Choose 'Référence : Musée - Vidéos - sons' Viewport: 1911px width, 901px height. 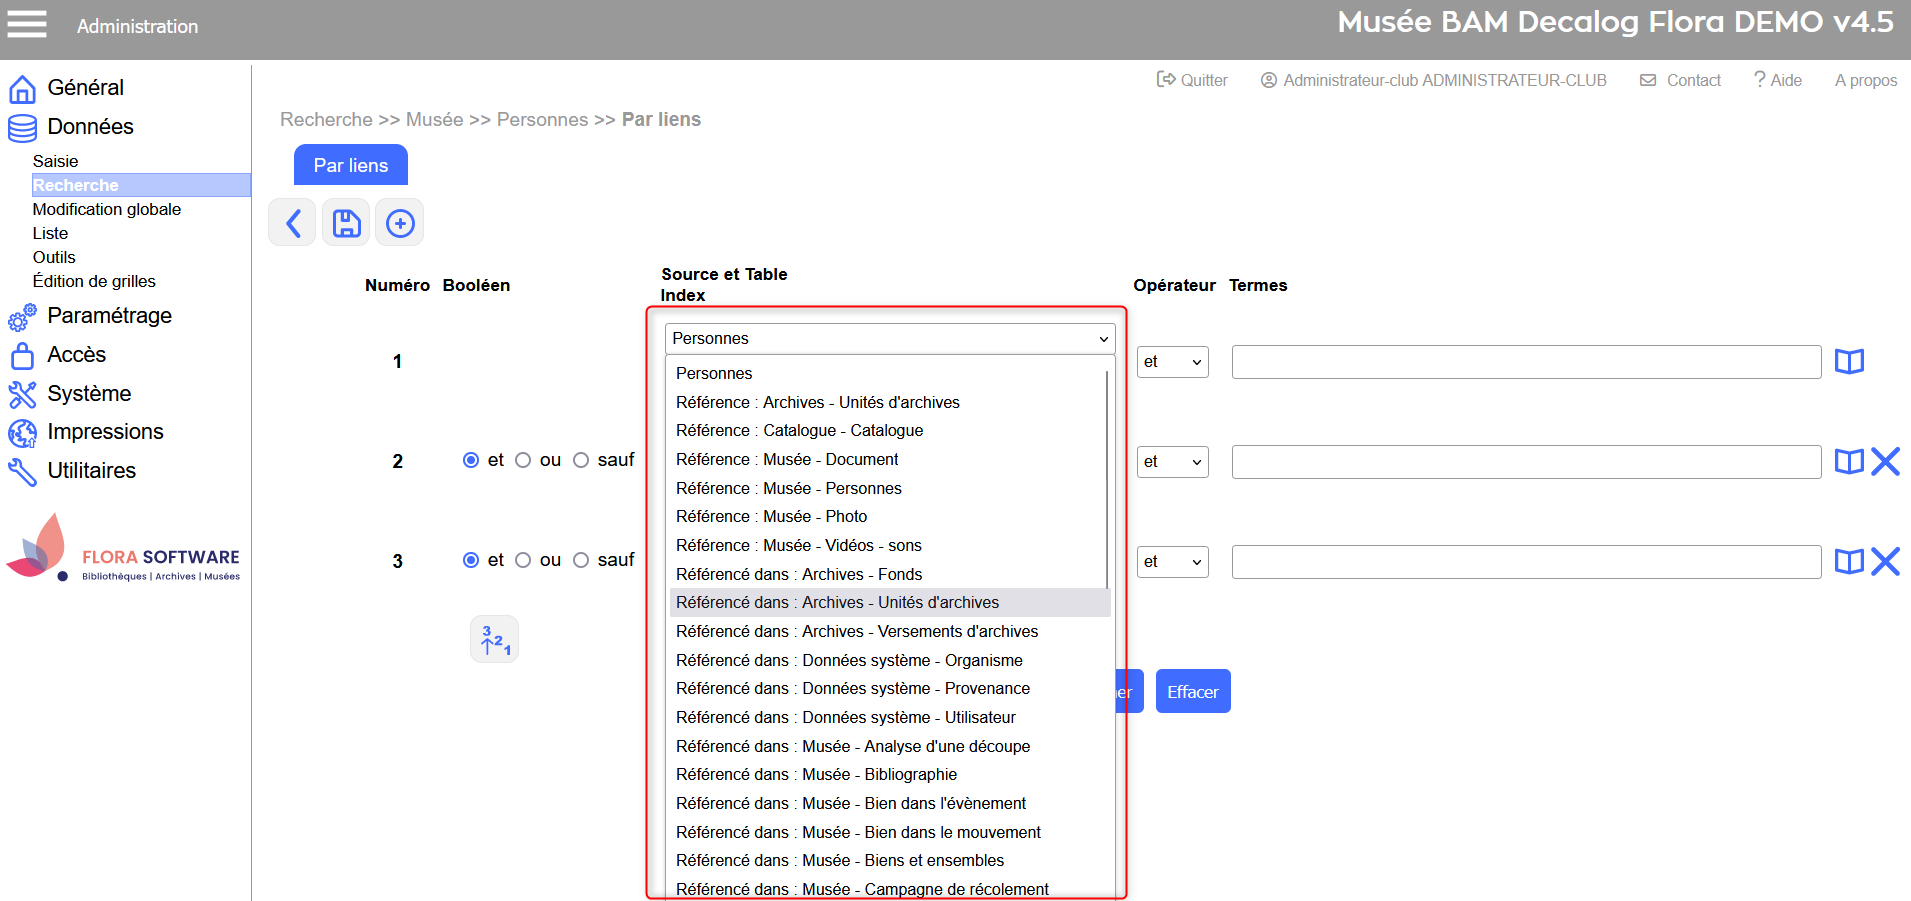(x=888, y=545)
